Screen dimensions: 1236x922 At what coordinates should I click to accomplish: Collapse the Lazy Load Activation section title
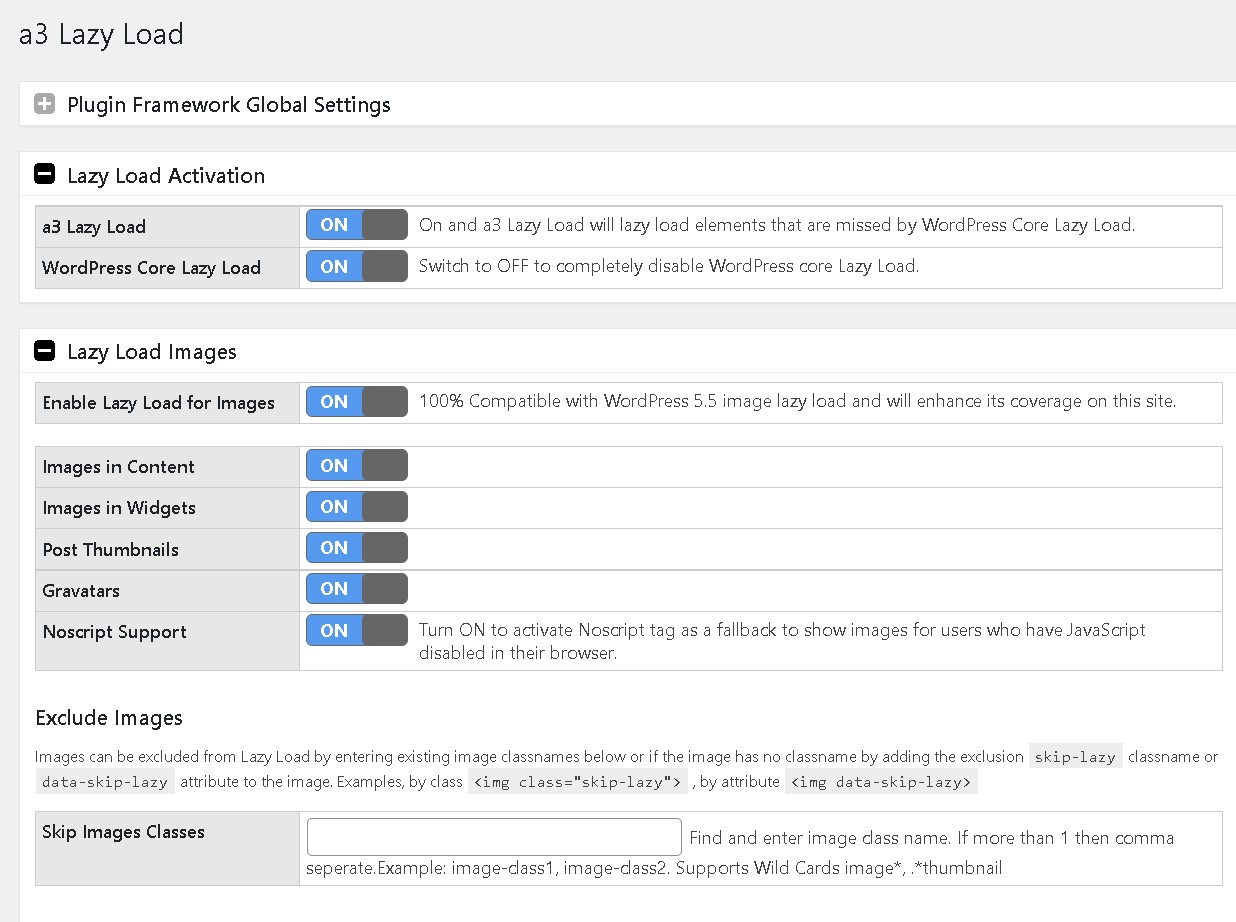tap(166, 176)
